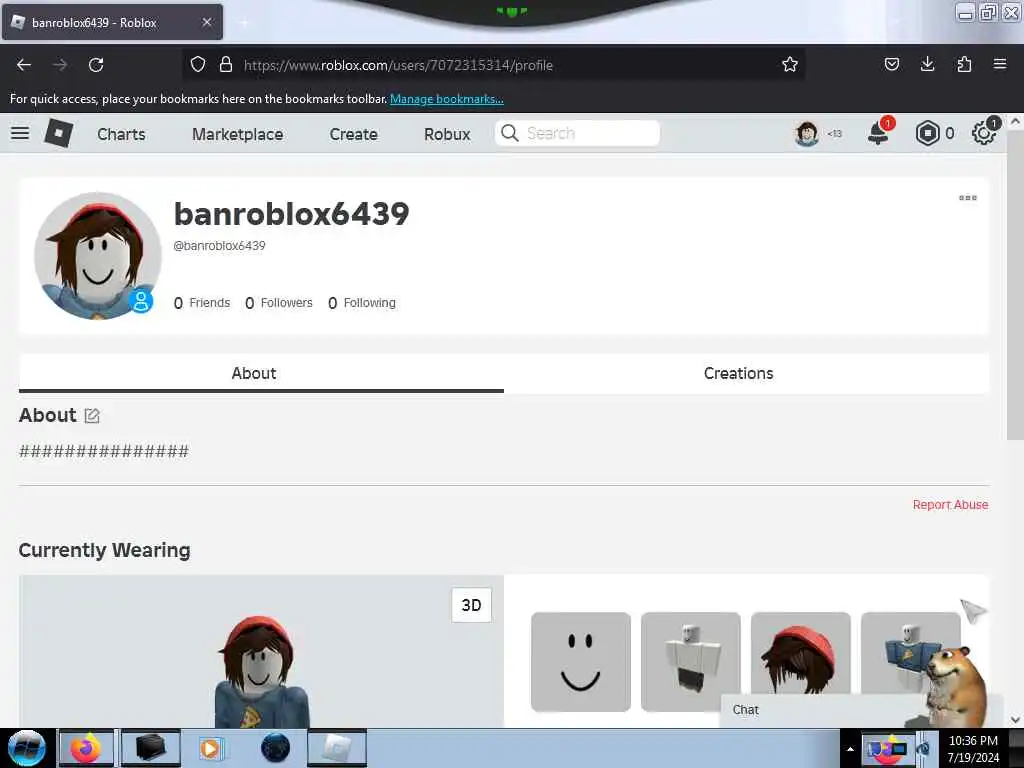Click the scrollbar up arrow
The height and width of the screenshot is (768, 1024).
(x=1015, y=121)
